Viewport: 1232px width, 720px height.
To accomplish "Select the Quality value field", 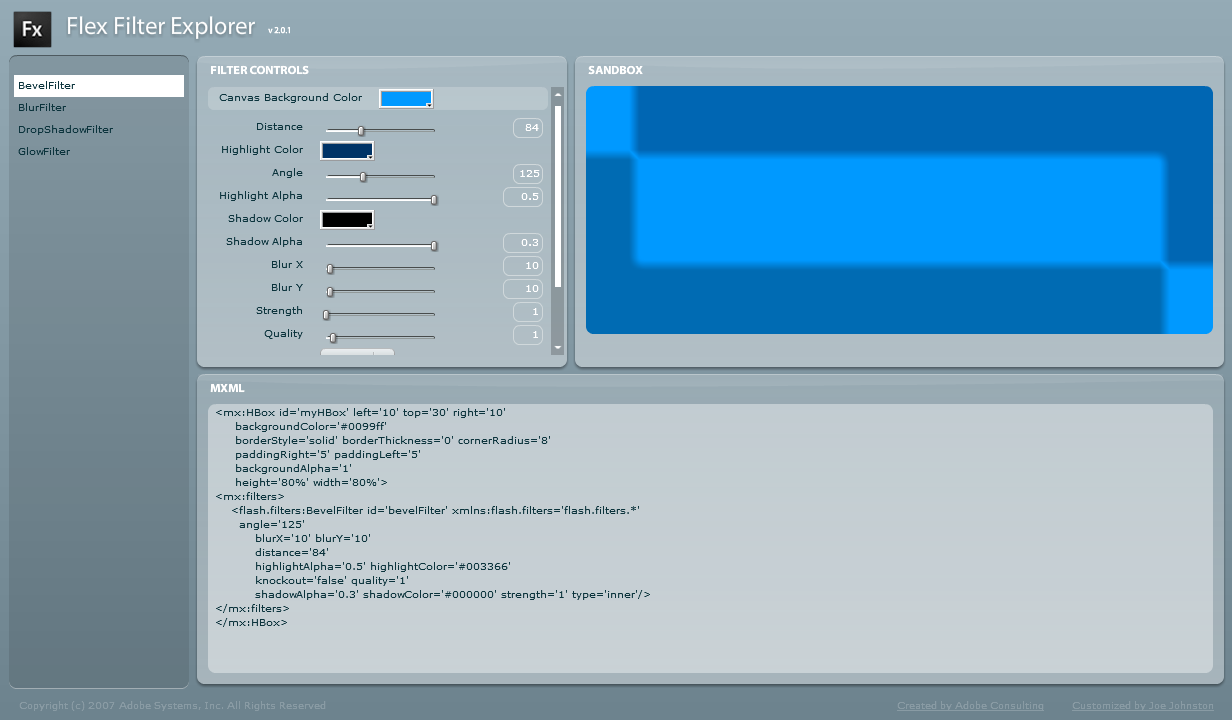I will click(x=527, y=334).
